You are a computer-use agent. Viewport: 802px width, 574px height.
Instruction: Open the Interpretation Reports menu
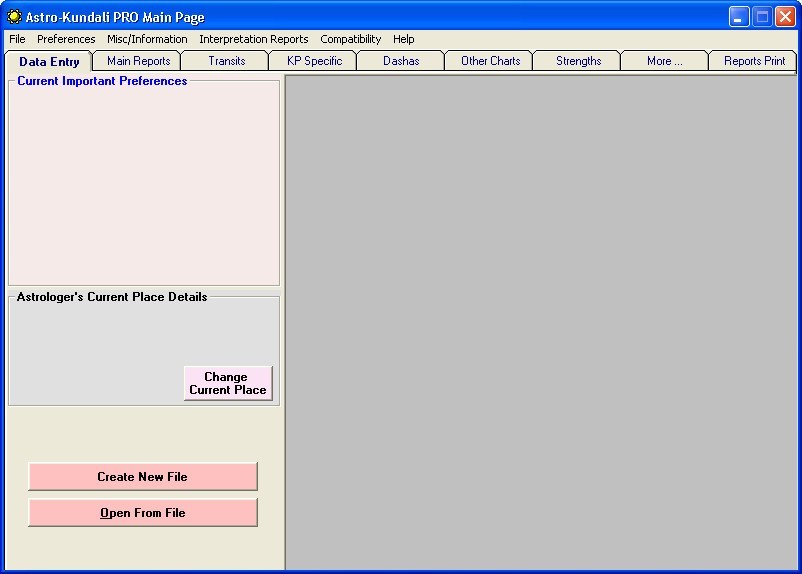[254, 39]
